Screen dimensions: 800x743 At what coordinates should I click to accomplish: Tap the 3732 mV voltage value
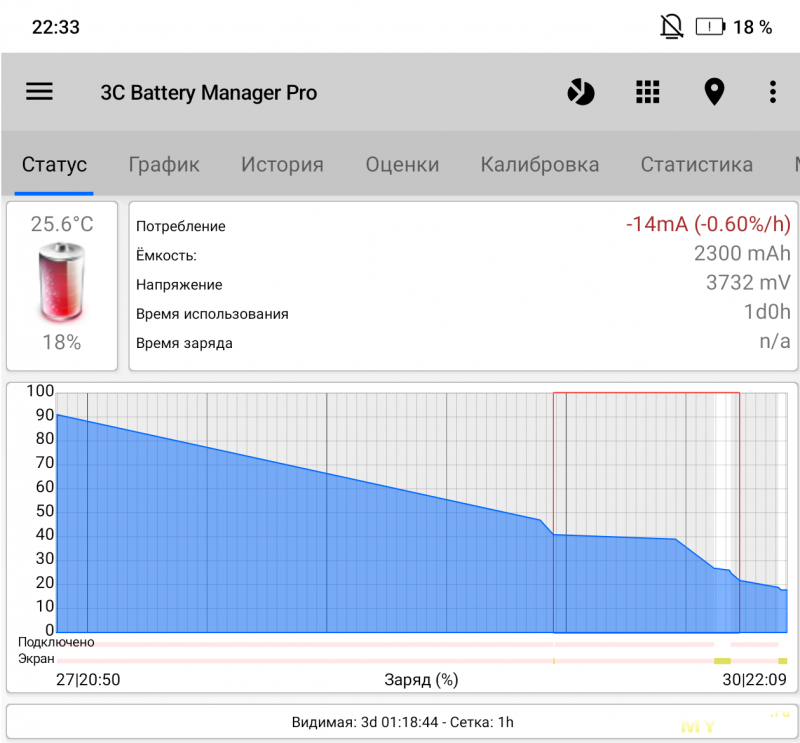tap(748, 283)
